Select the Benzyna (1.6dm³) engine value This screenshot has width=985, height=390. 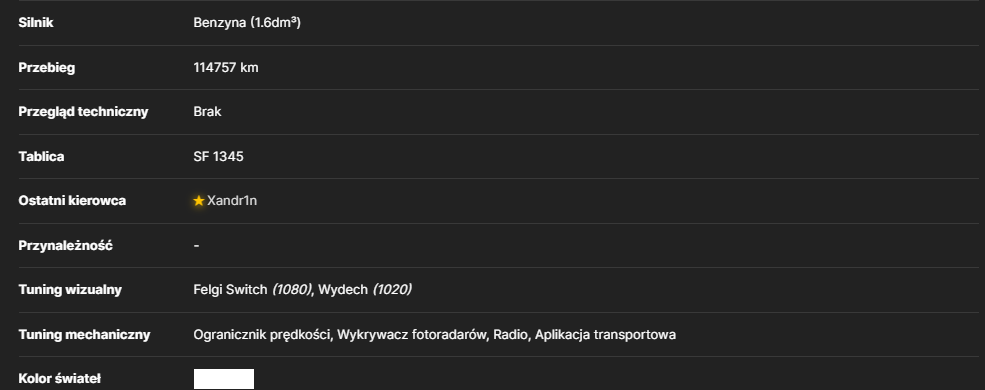[x=247, y=23]
